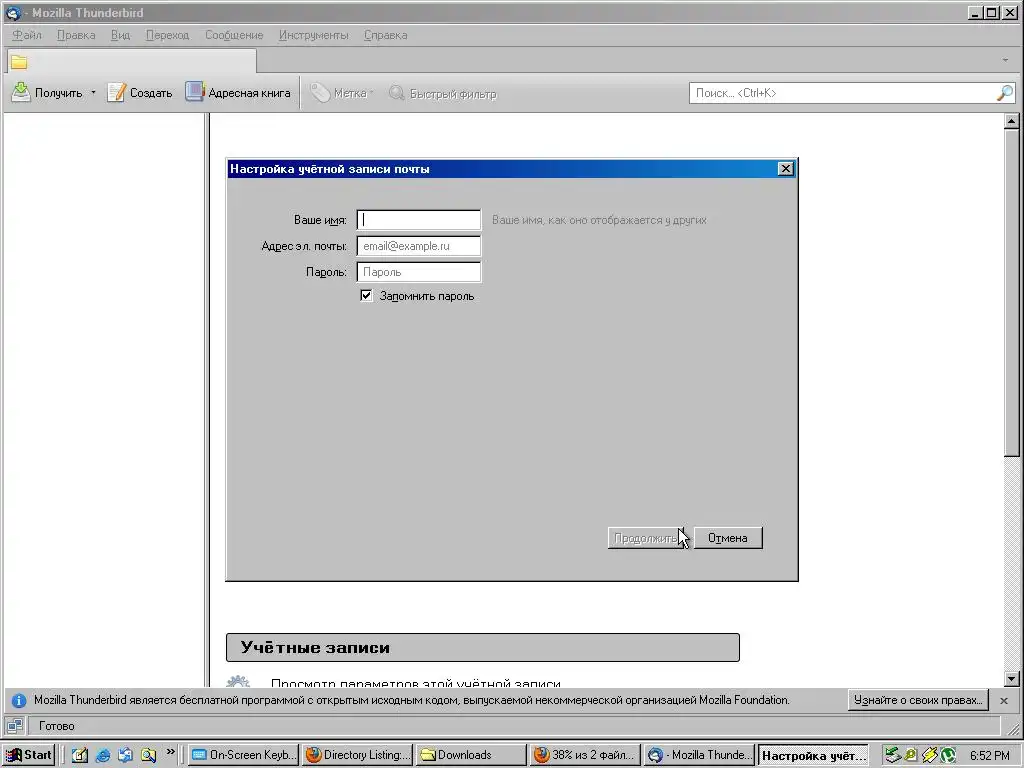Click the Outlook Express quick launch icon
Image resolution: width=1024 pixels, height=768 pixels.
coord(125,755)
